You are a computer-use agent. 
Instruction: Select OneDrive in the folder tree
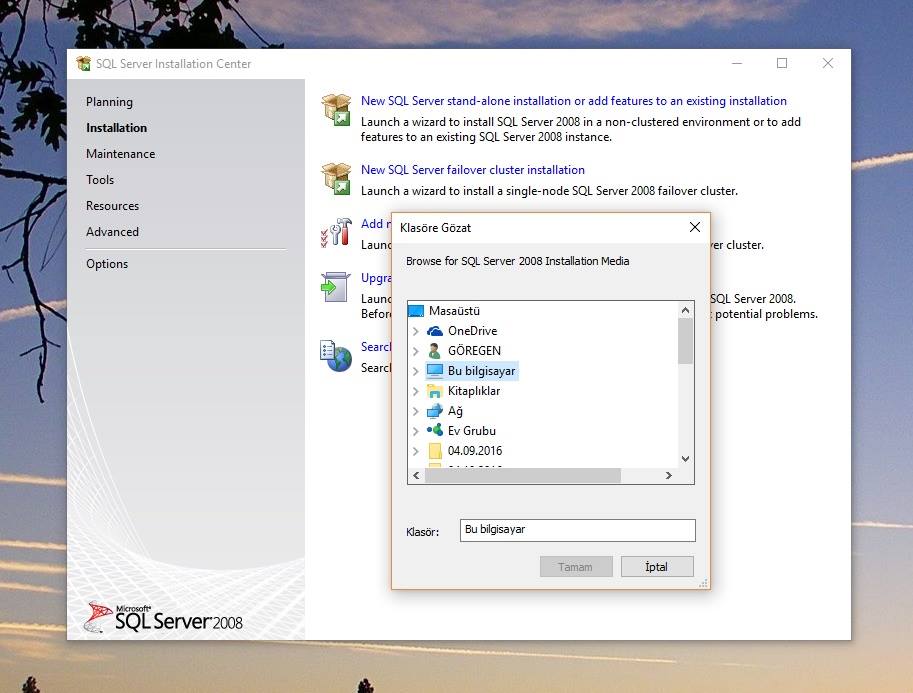pos(472,331)
